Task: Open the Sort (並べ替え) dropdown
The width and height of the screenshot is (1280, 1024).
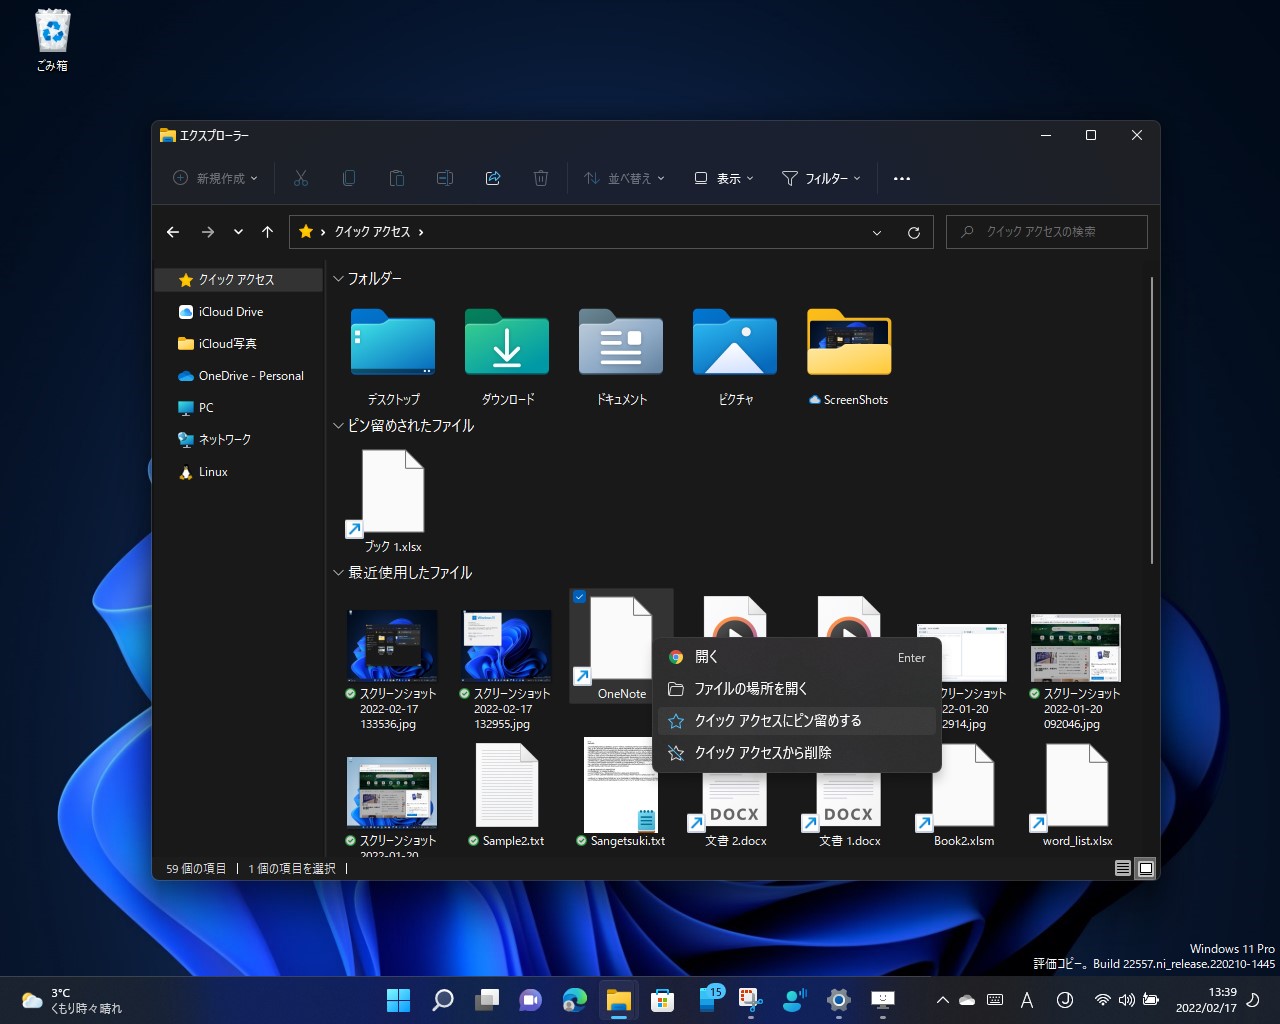Action: [x=625, y=178]
